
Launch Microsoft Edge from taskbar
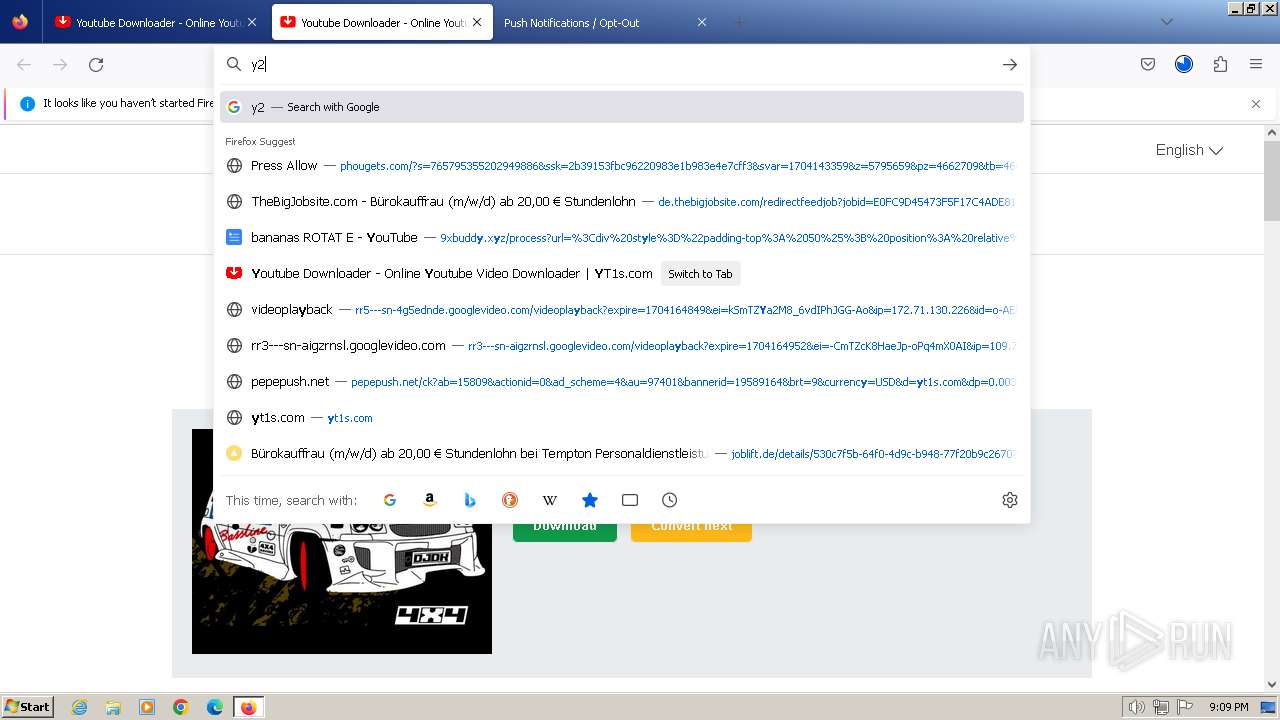215,707
